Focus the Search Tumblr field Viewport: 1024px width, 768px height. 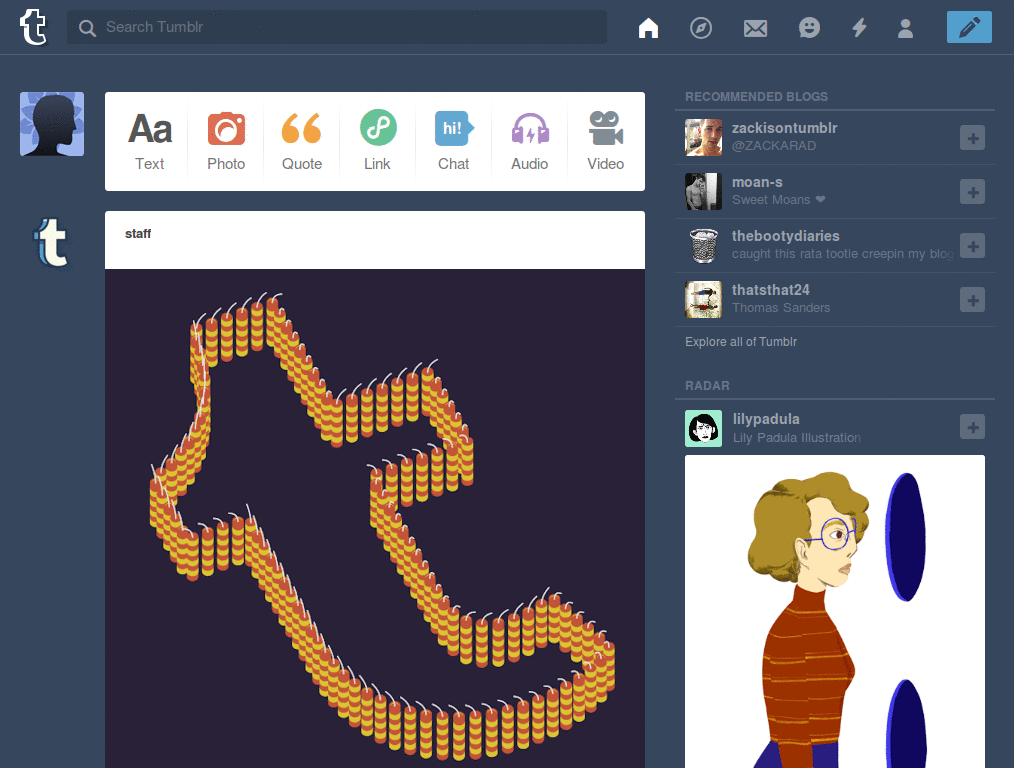click(336, 27)
